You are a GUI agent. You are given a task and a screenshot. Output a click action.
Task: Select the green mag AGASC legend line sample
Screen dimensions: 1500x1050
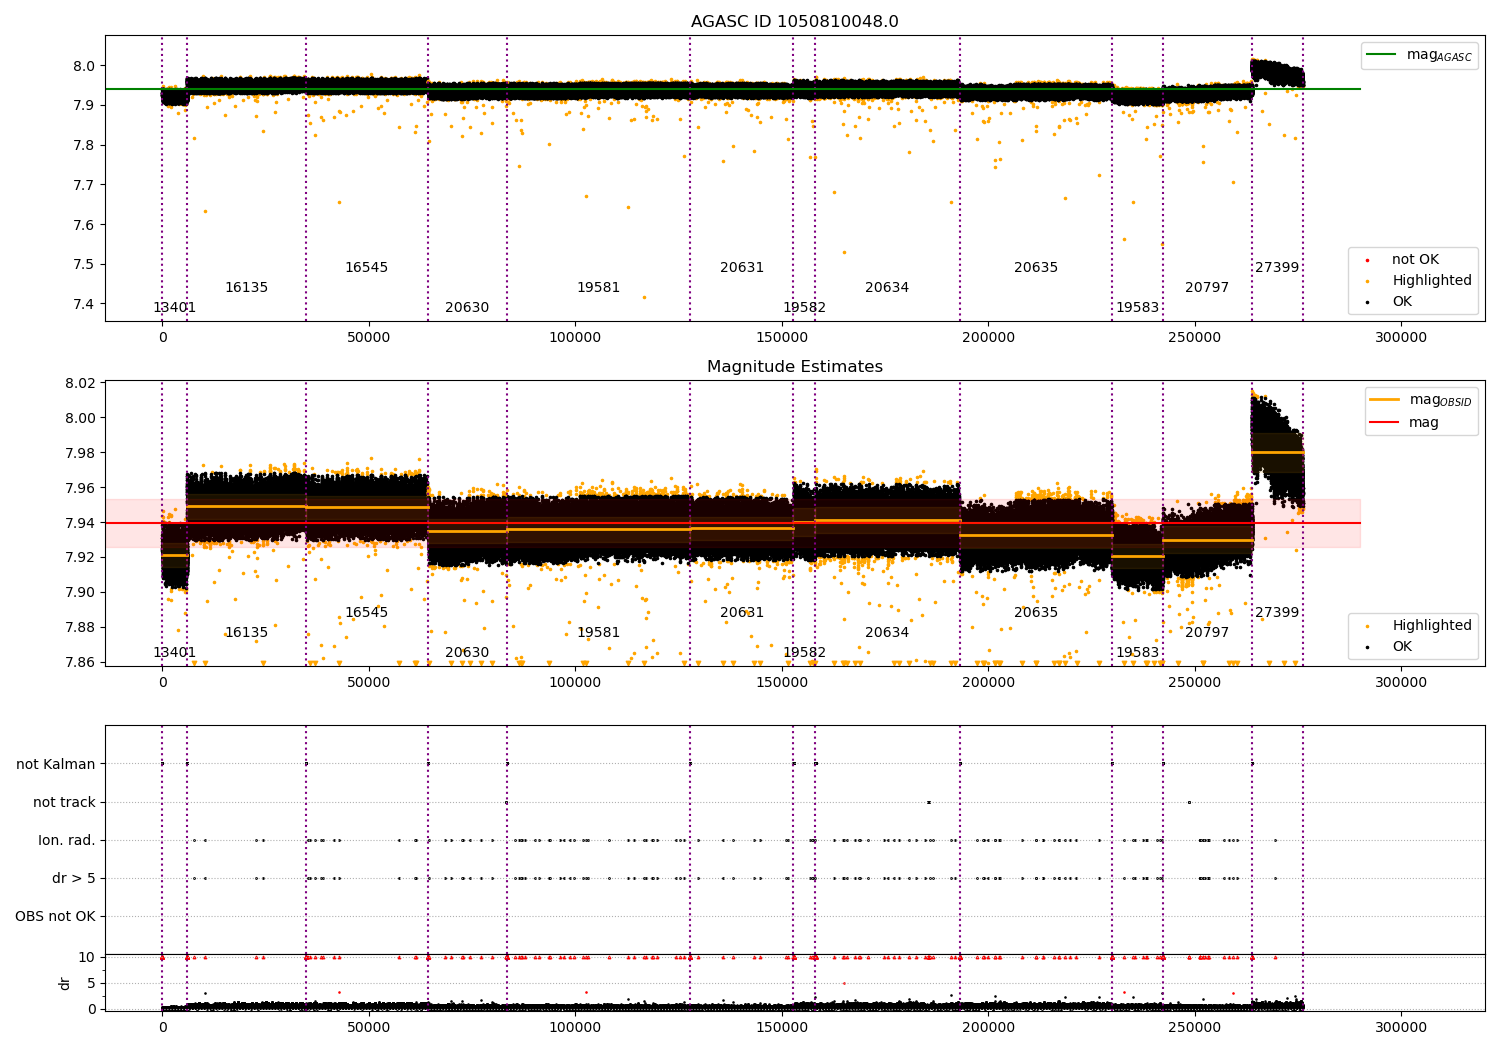(x=1381, y=55)
